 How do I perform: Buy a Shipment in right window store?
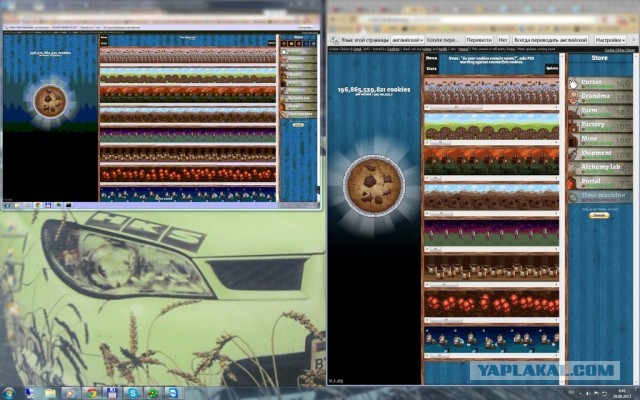(x=600, y=154)
